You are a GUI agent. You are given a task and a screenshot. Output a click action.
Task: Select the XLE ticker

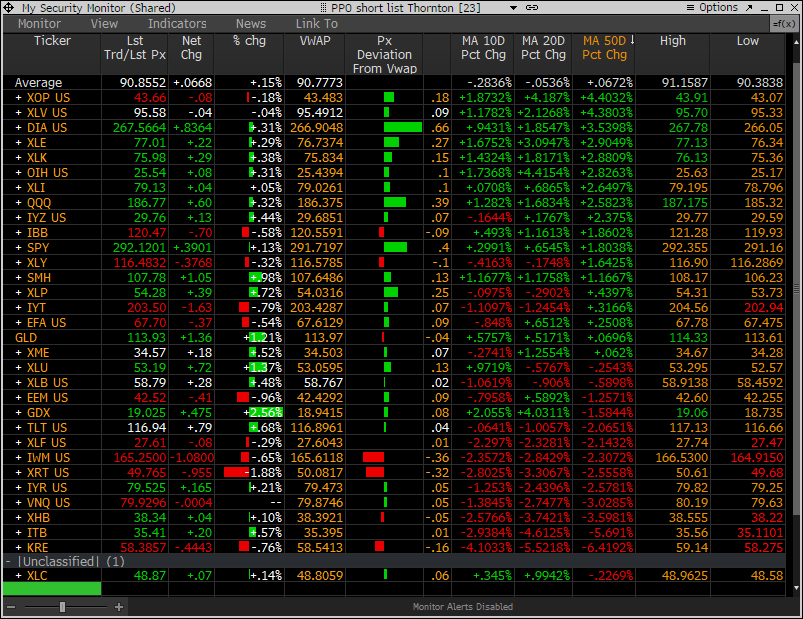point(37,143)
